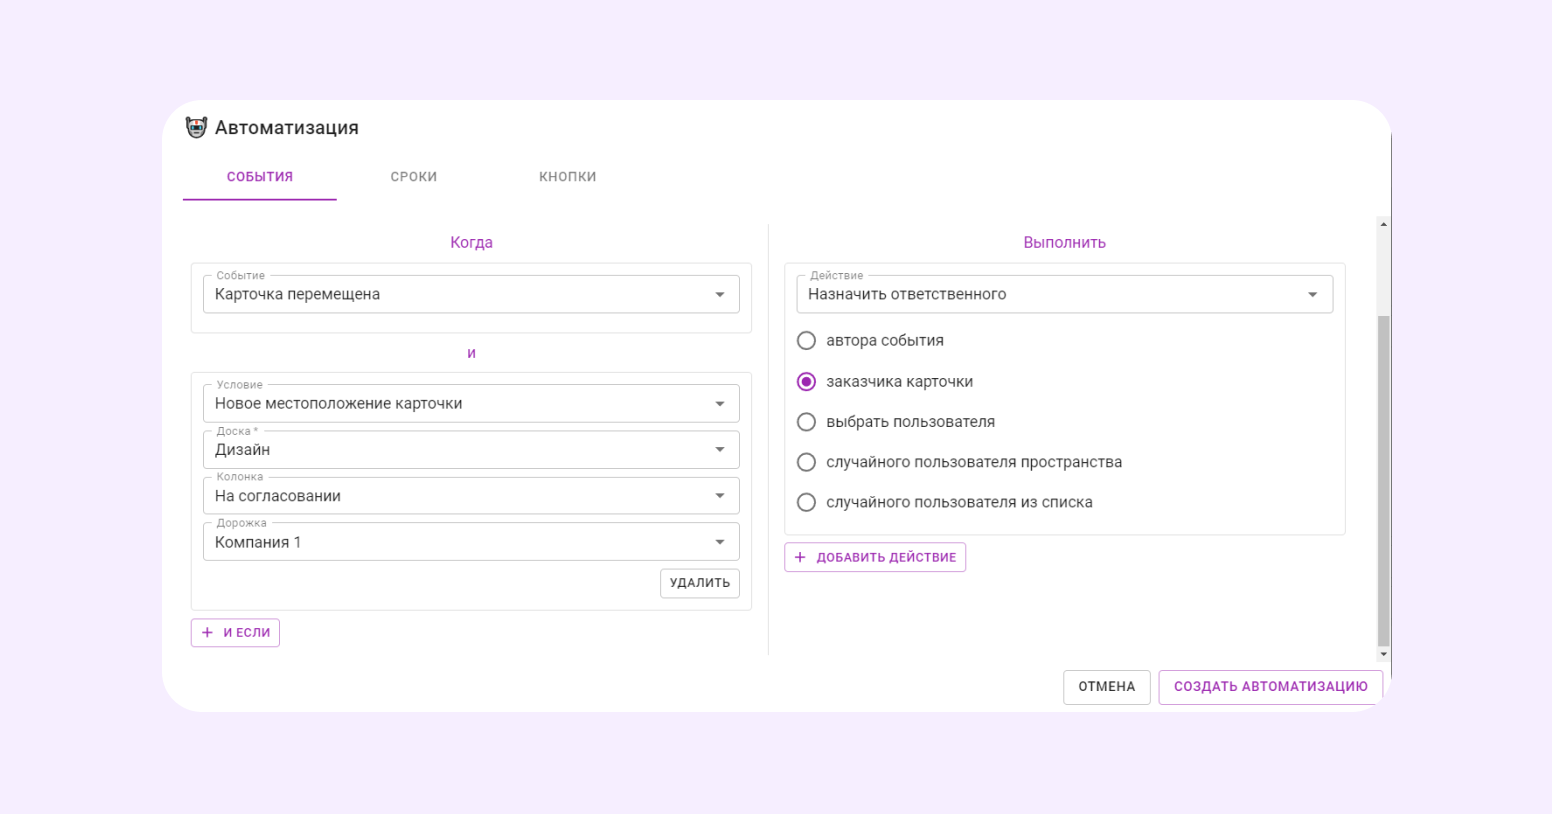Click the Когда section heading
Image resolution: width=1552 pixels, height=814 pixels.
471,243
